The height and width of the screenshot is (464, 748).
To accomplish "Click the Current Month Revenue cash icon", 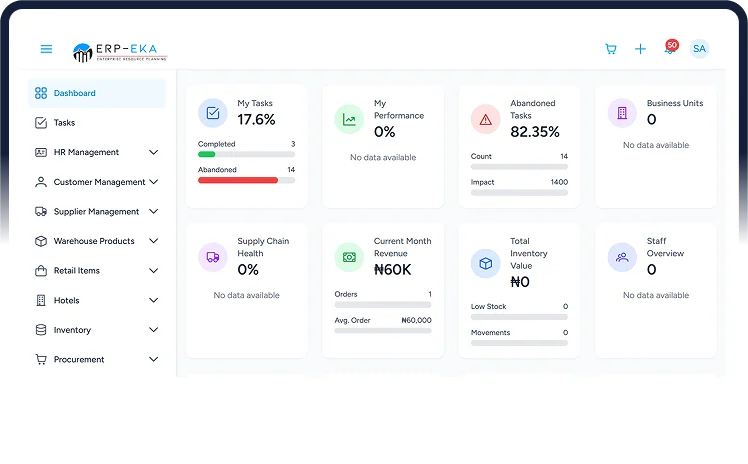I will tap(349, 257).
